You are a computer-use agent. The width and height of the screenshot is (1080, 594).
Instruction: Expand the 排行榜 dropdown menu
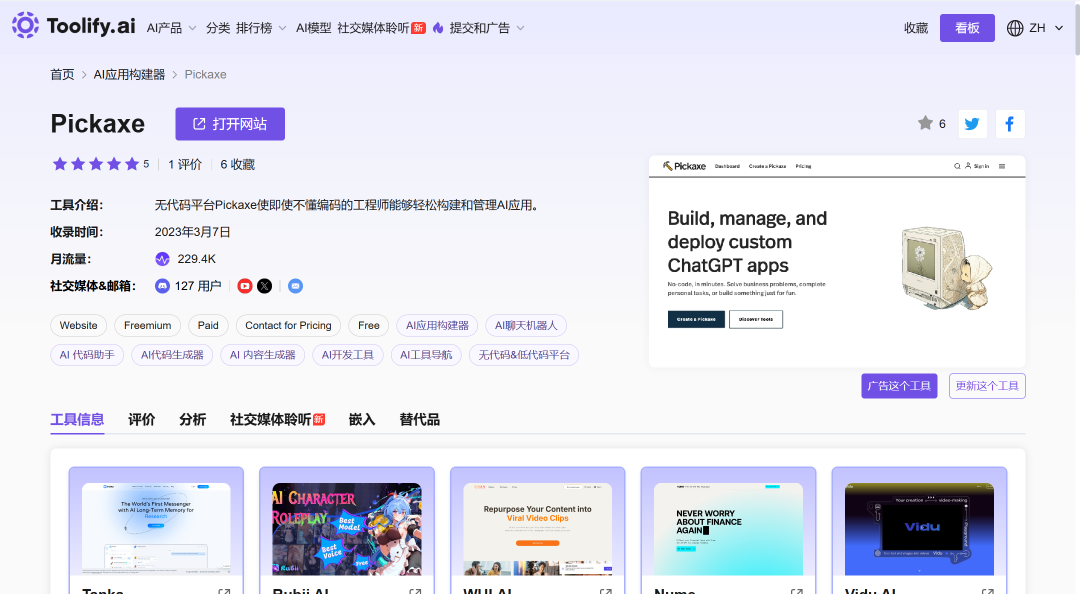click(x=261, y=28)
